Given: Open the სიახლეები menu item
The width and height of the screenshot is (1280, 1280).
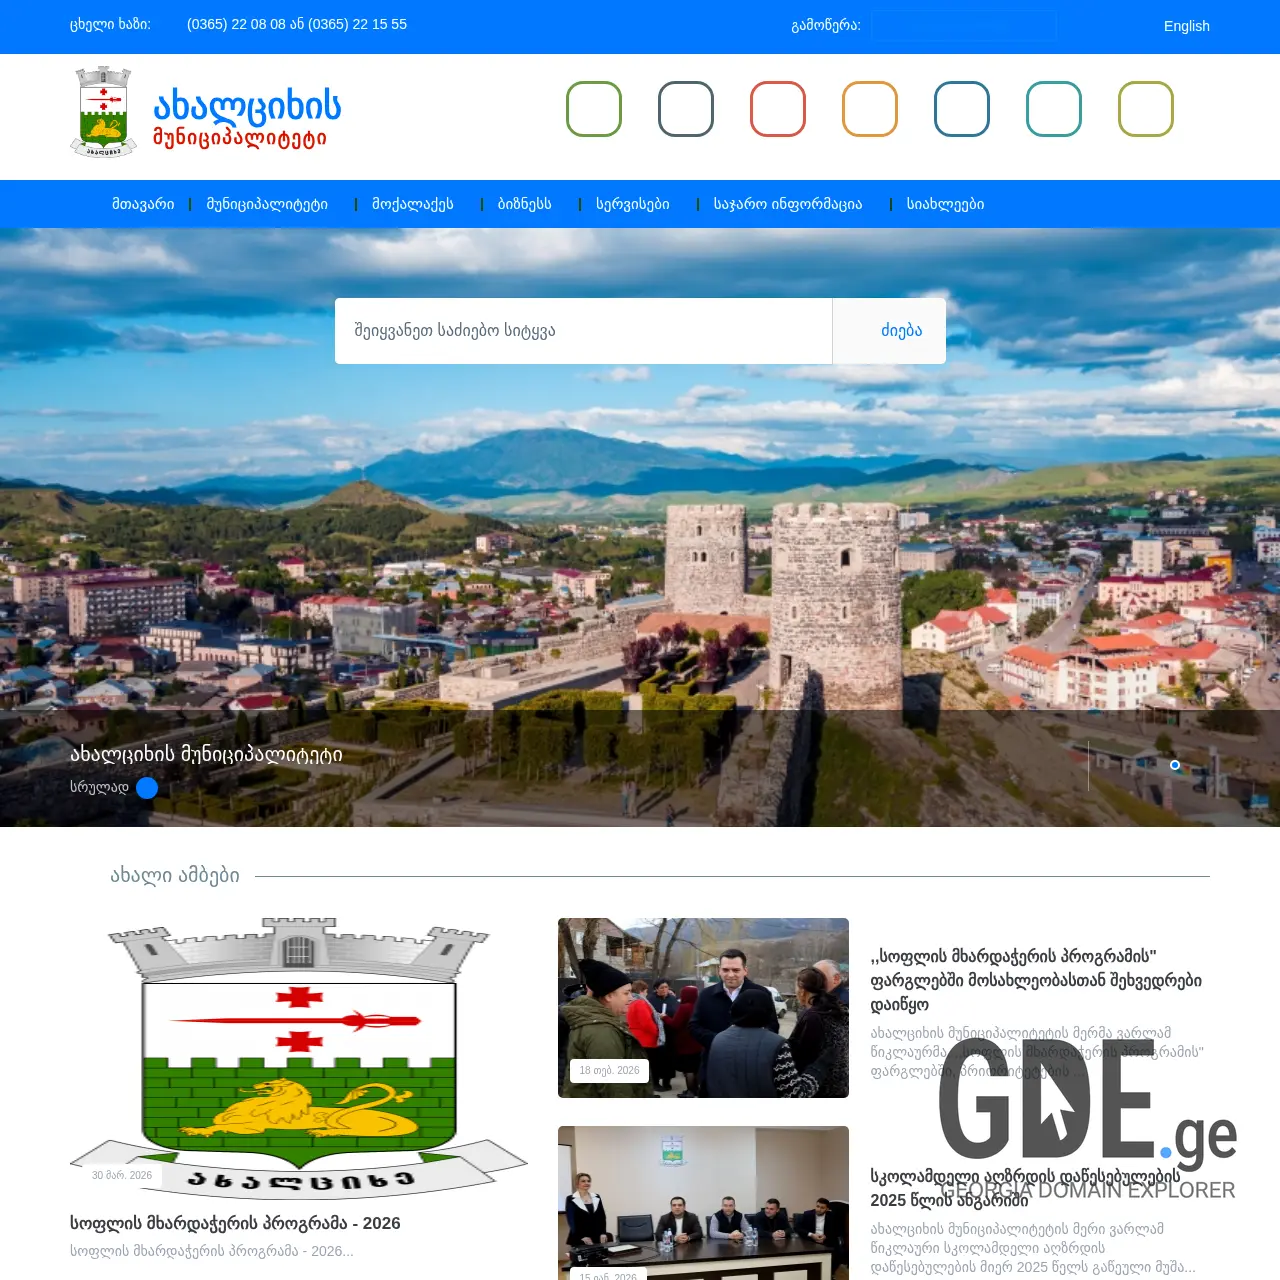Looking at the screenshot, I should point(945,204).
